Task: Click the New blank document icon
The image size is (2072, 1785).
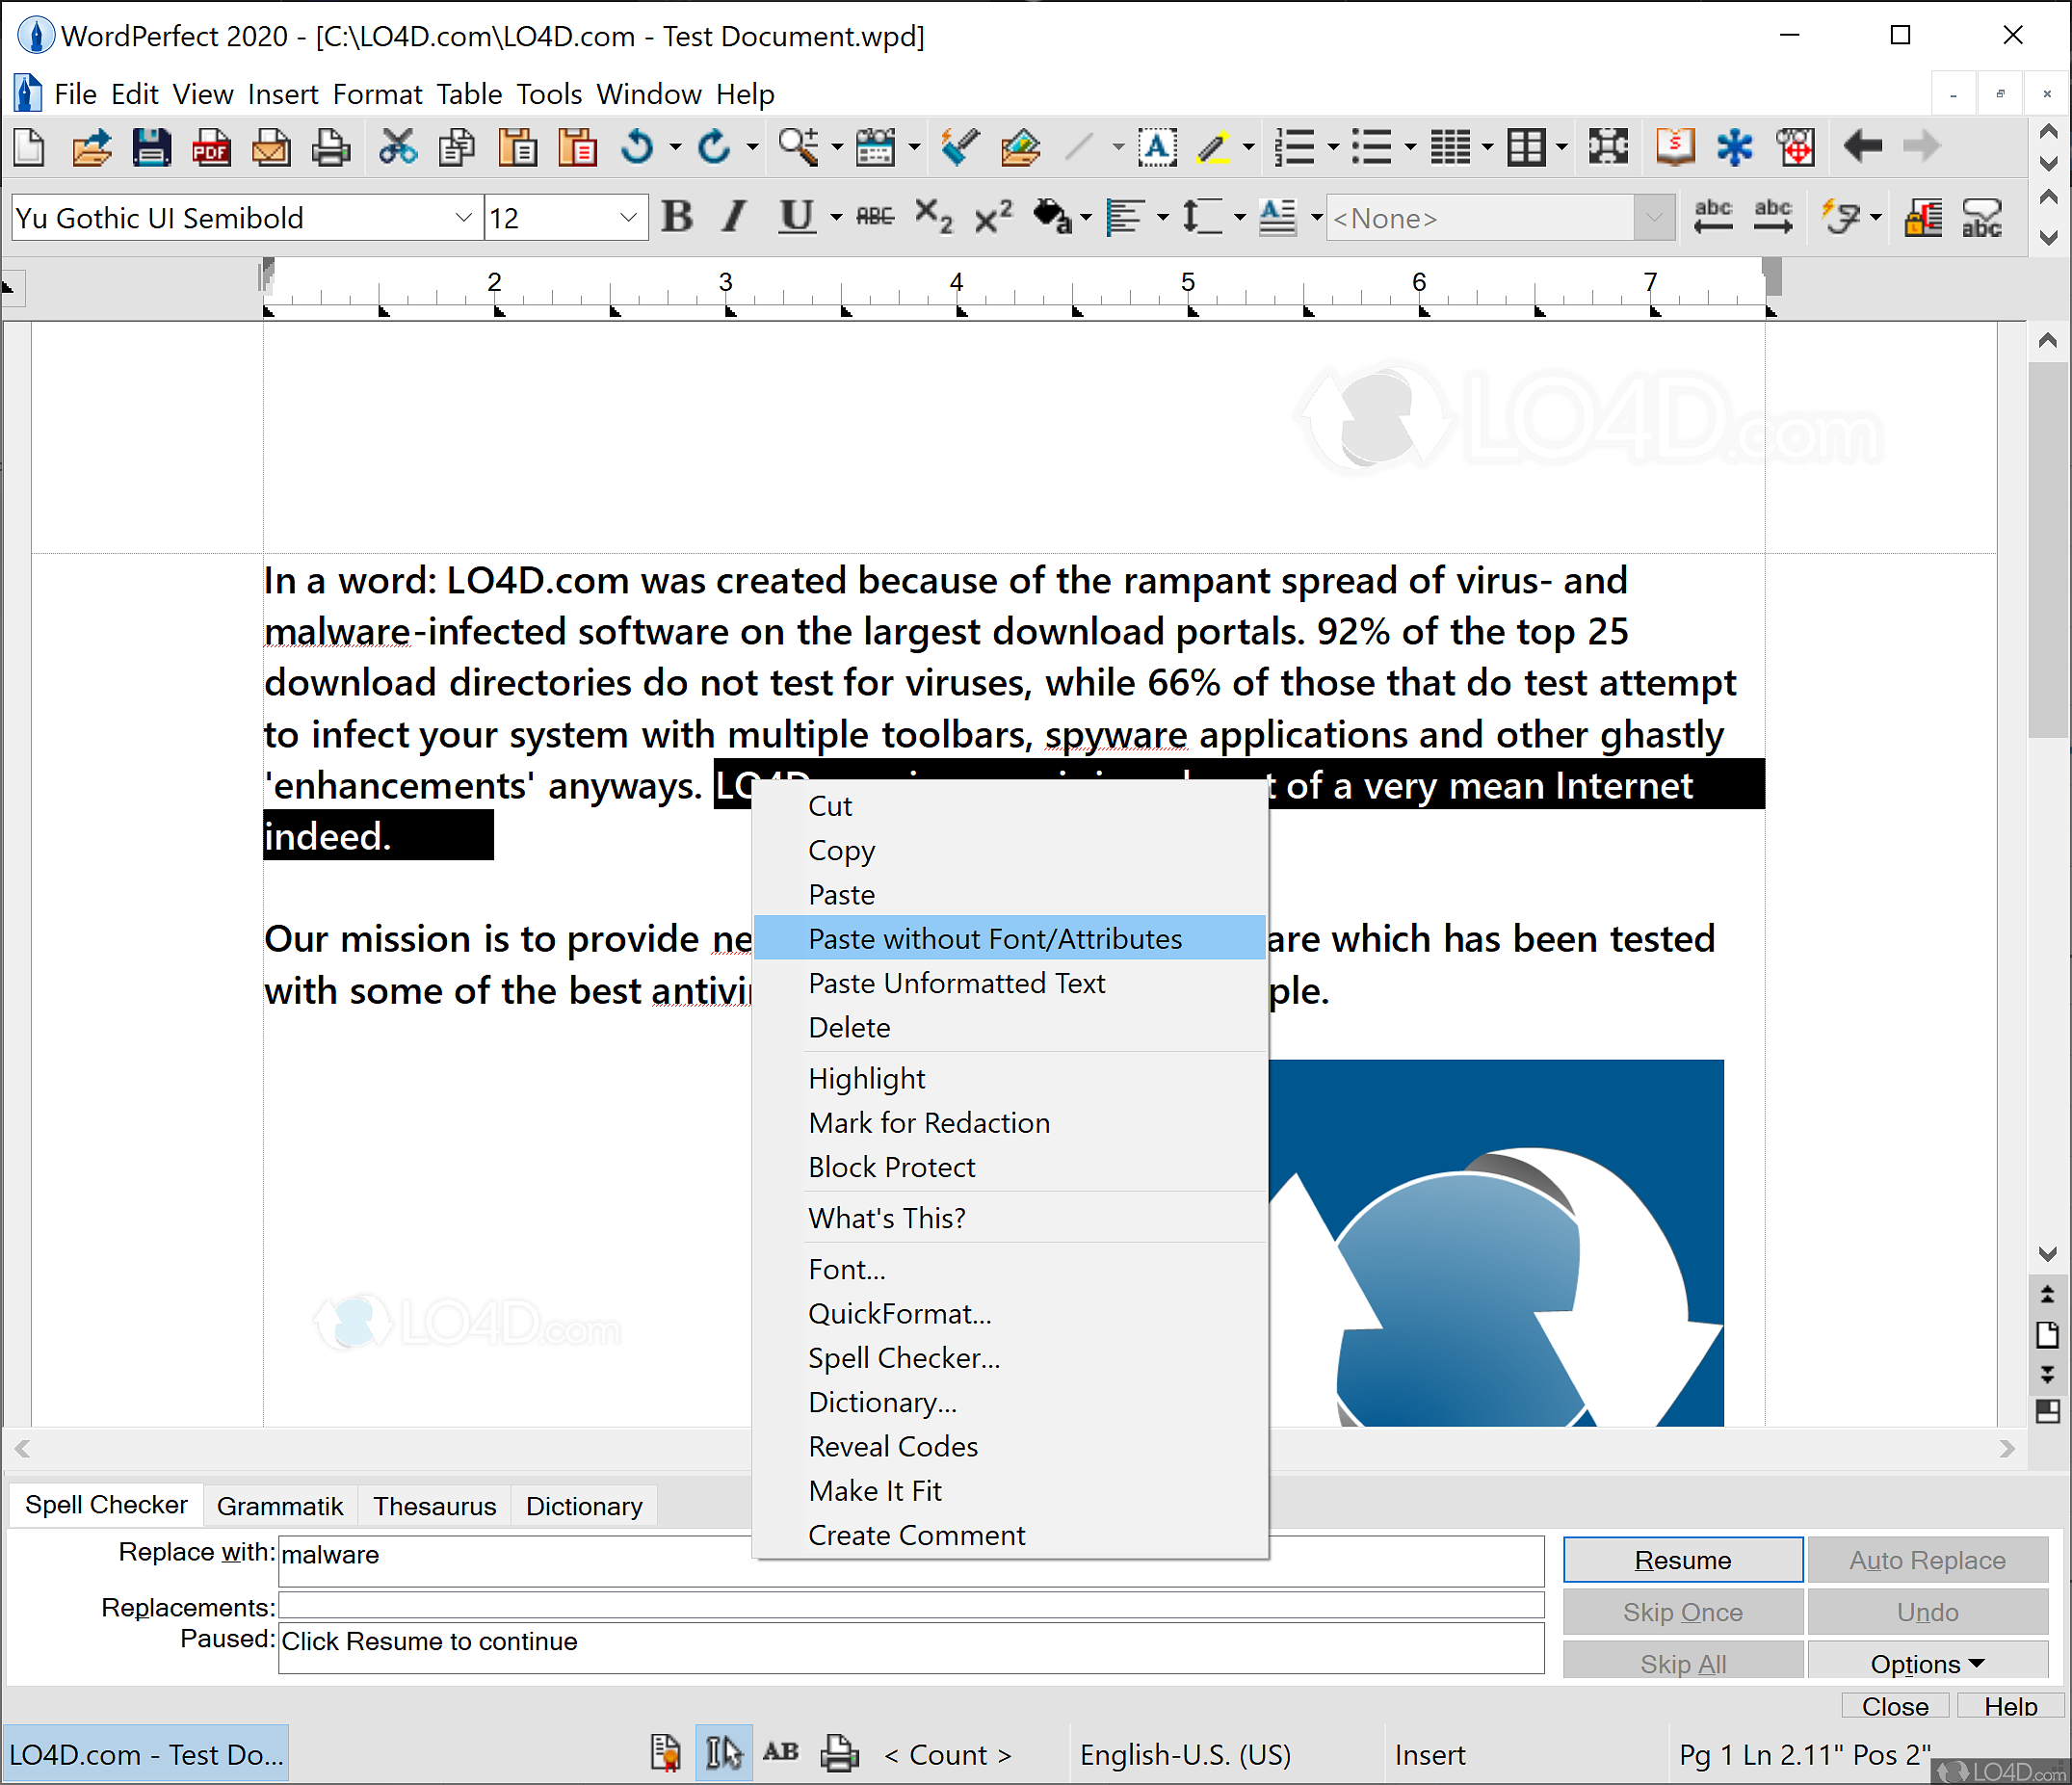Action: (x=30, y=148)
